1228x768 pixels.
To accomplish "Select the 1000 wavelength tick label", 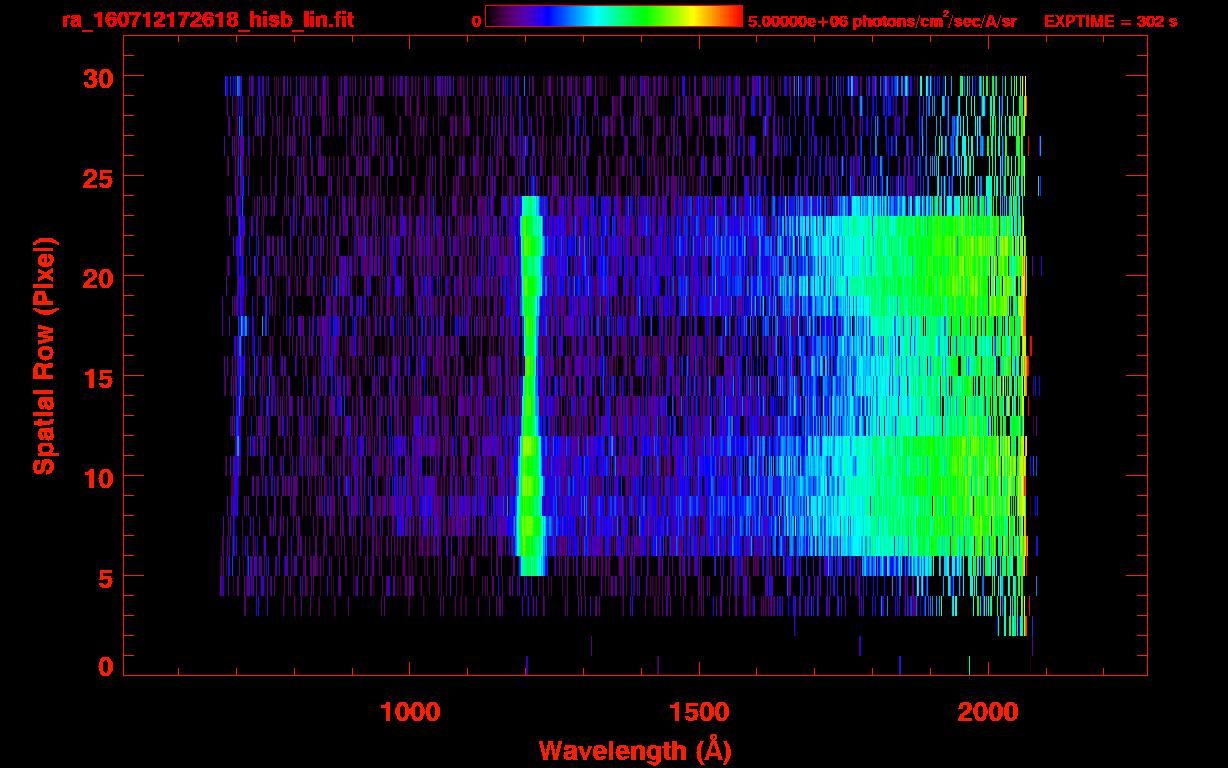I will tap(410, 711).
